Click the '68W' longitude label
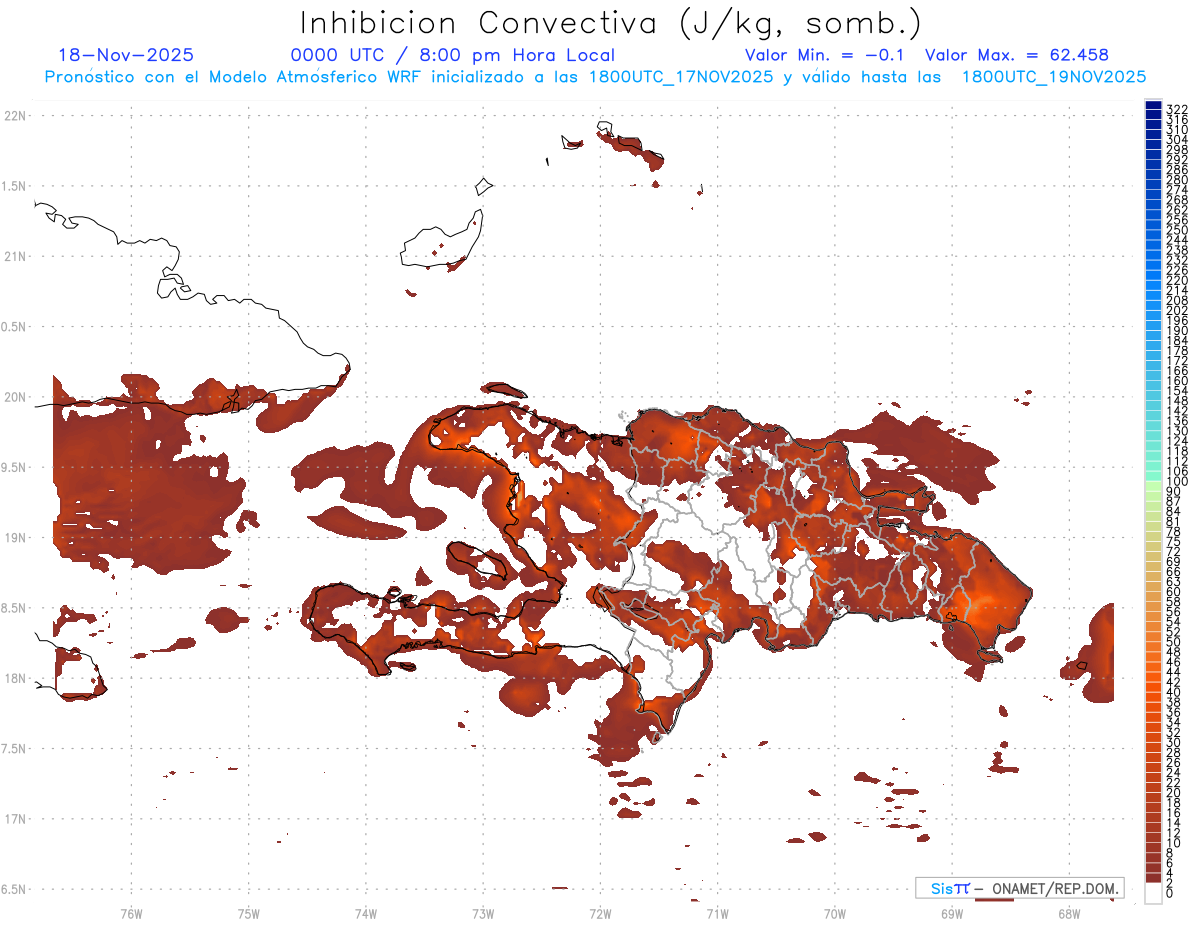This screenshot has width=1200, height=927. tap(1068, 912)
